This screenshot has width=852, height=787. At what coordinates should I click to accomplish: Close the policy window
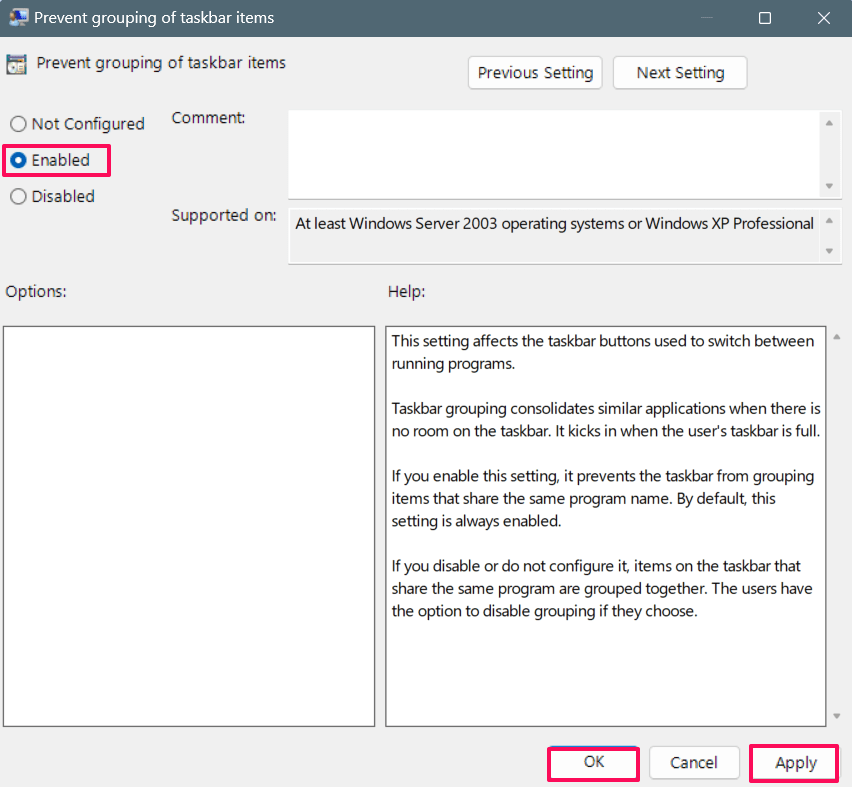[824, 18]
